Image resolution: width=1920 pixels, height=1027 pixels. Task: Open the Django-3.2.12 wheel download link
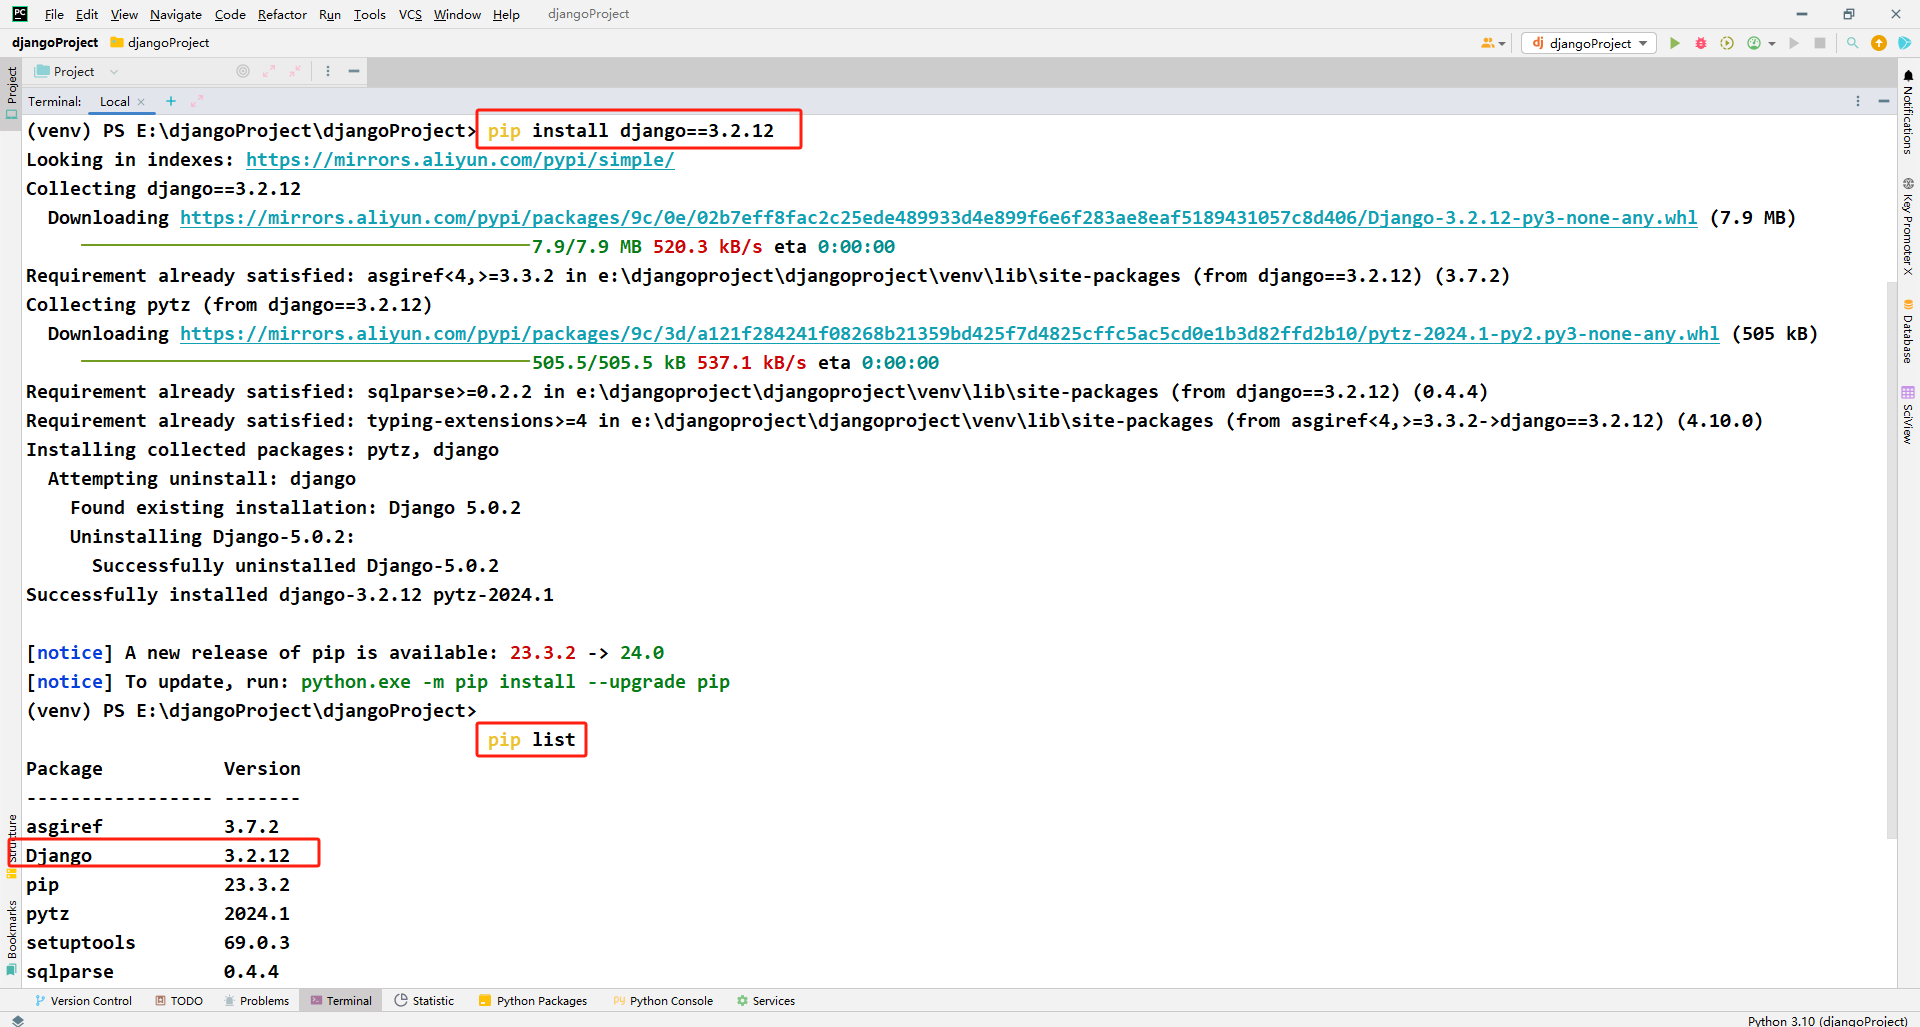point(938,218)
